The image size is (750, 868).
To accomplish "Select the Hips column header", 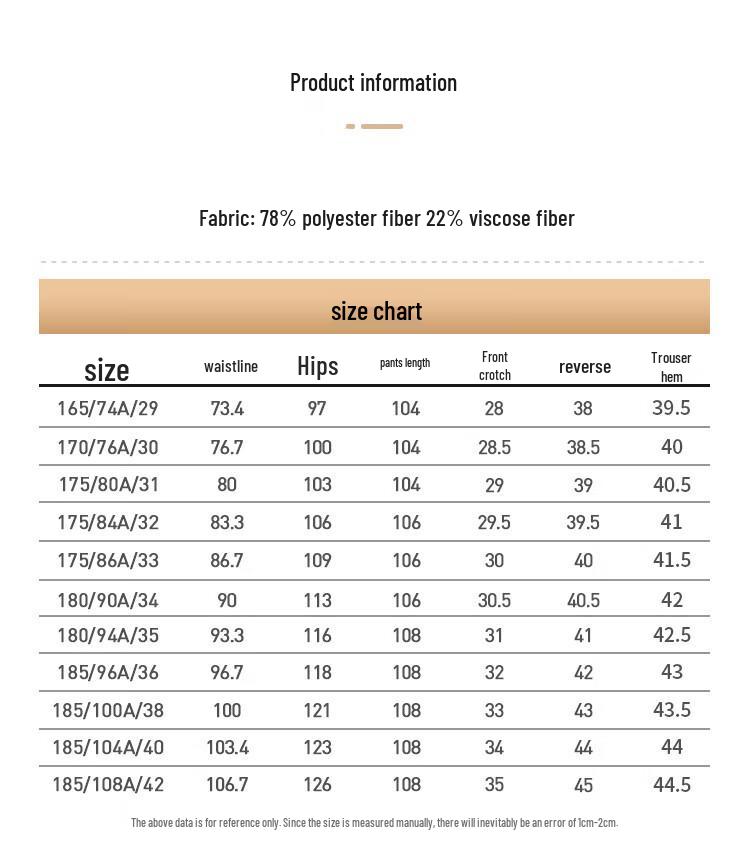I will point(318,366).
